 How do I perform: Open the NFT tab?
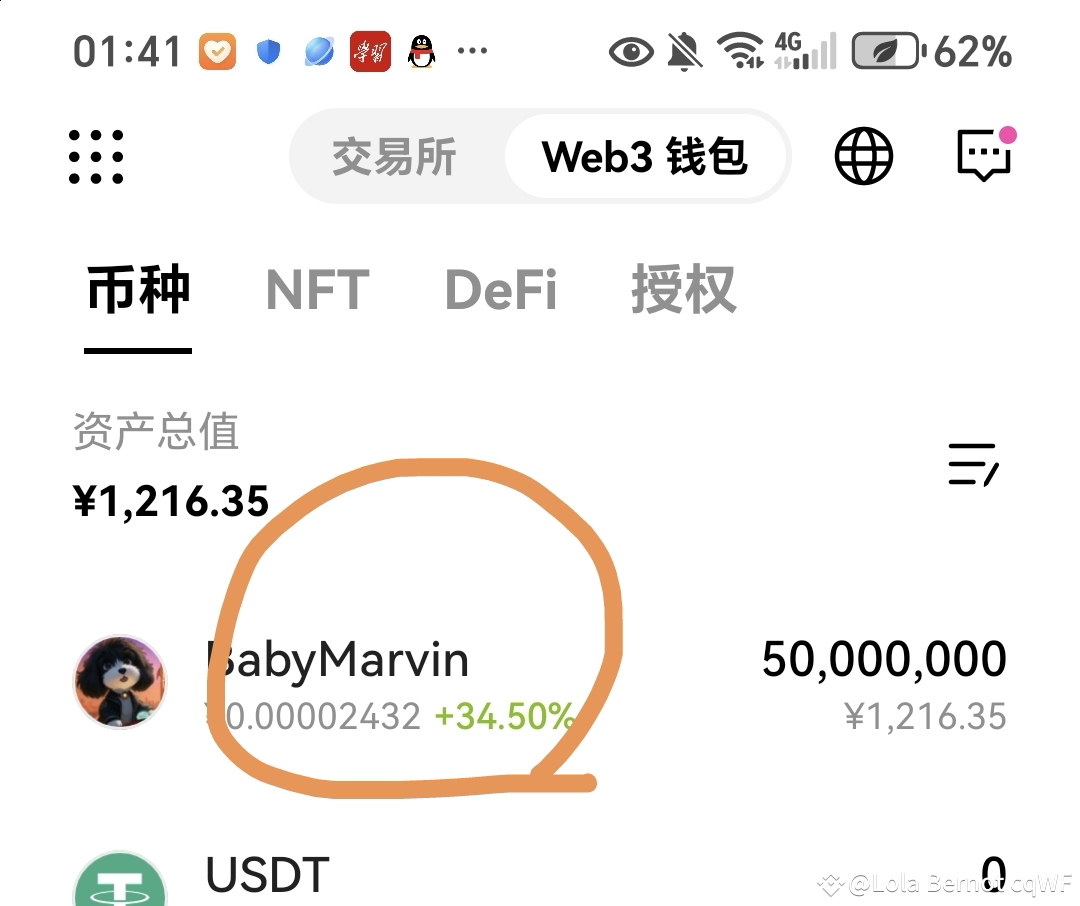coord(318,290)
